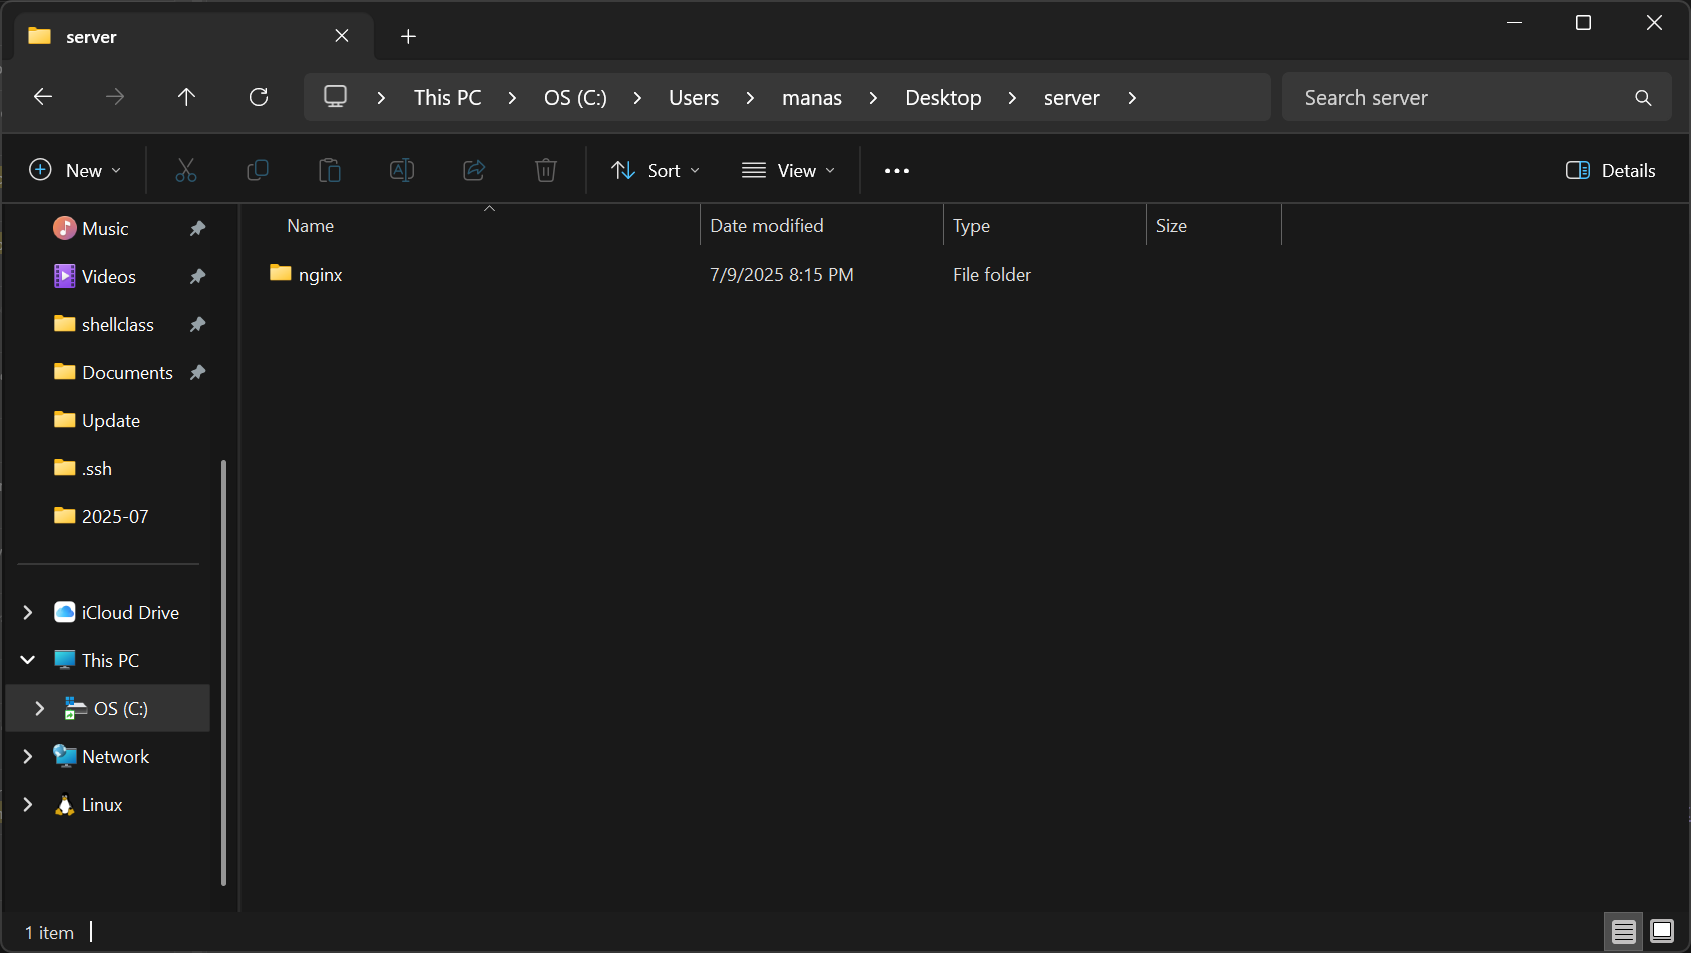This screenshot has height=953, width=1691.
Task: Go to Desktop breadcrumb
Action: coord(943,98)
